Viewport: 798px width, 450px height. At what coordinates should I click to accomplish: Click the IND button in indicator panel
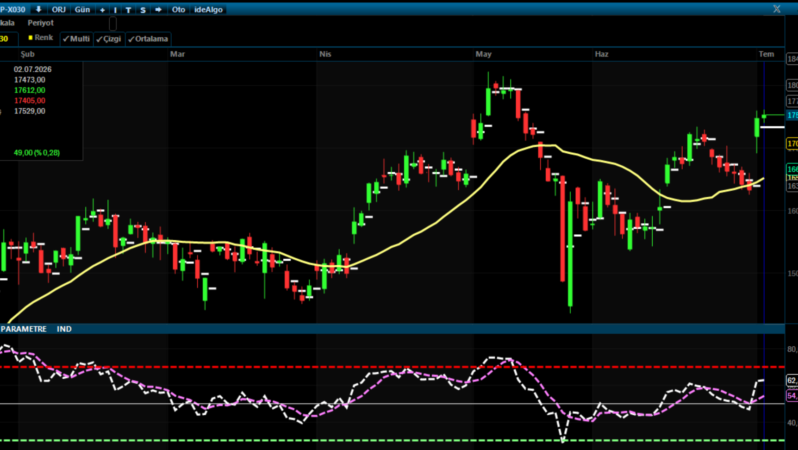(x=64, y=329)
